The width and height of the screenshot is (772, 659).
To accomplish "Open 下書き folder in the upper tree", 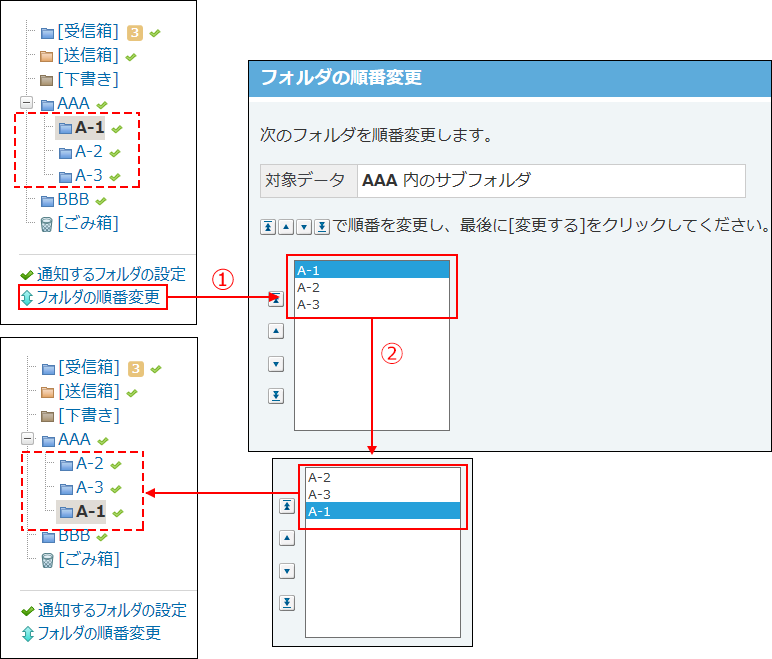I will [88, 79].
